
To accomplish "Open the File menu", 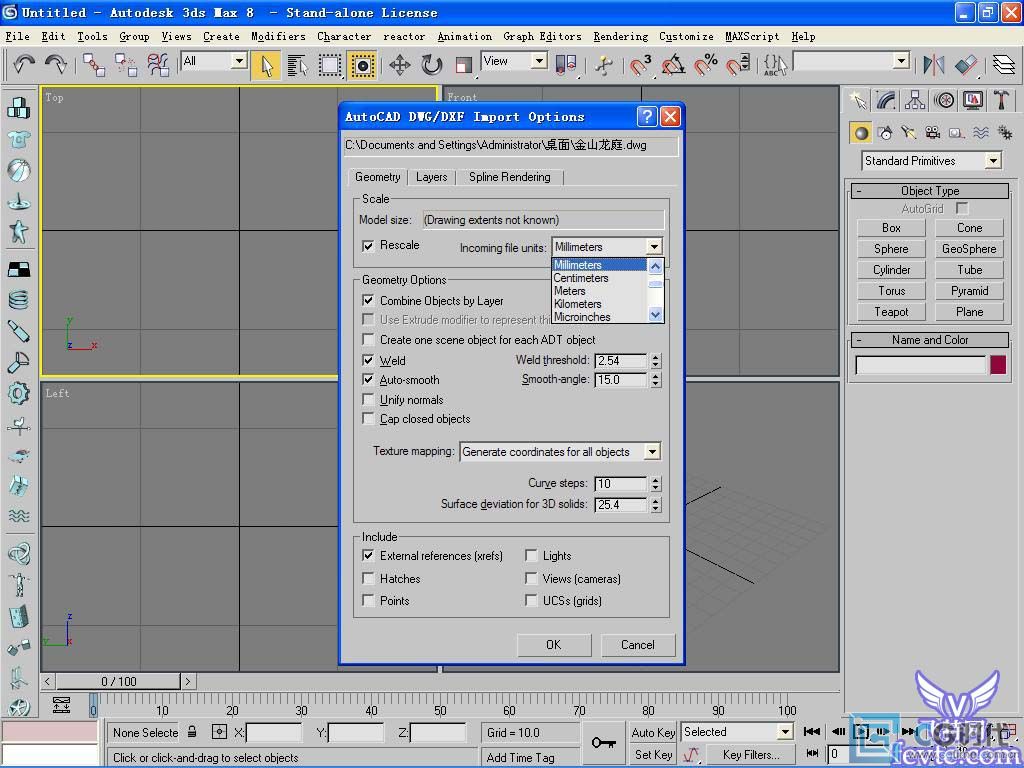I will click(x=18, y=37).
